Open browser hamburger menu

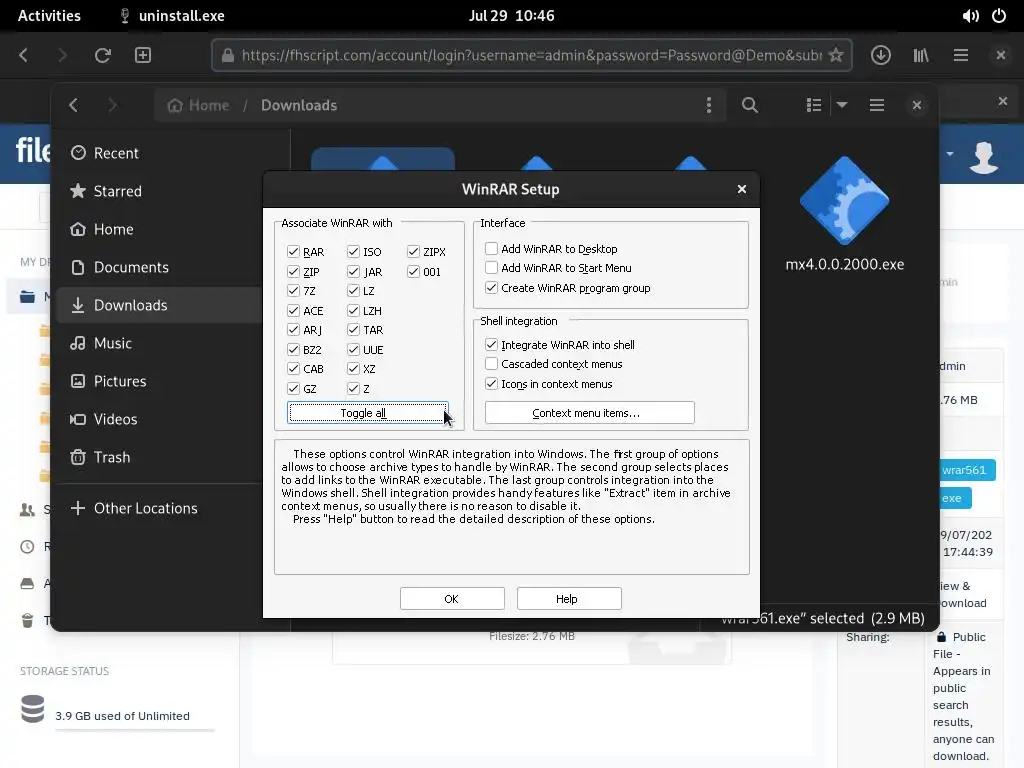[x=961, y=55]
